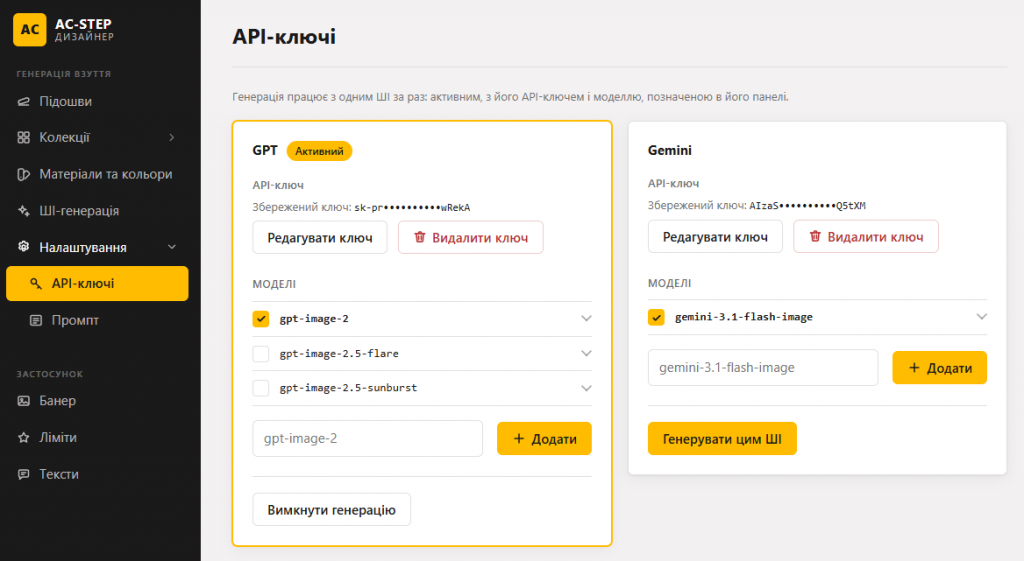Viewport: 1024px width, 561px height.
Task: Collapse the Налаштування section chevron
Action: (172, 247)
